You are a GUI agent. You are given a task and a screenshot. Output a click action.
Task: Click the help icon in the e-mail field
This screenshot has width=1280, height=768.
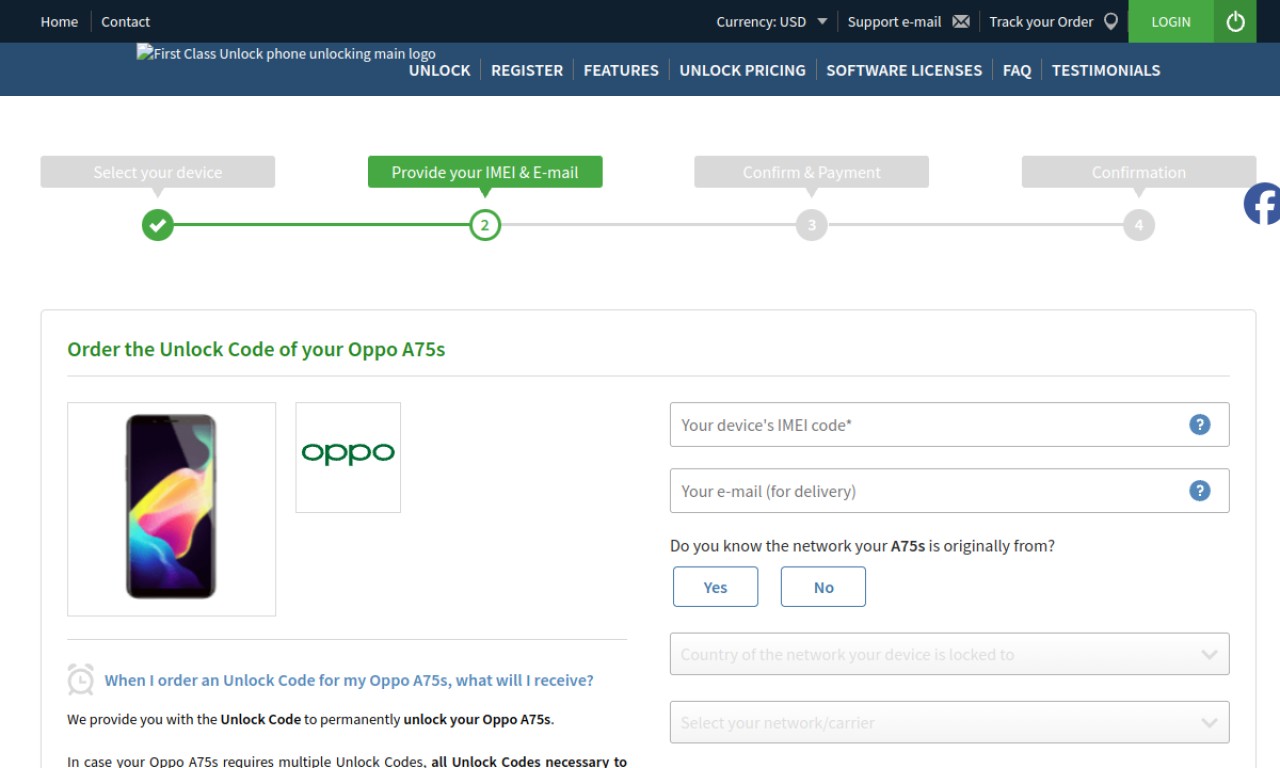click(x=1200, y=491)
